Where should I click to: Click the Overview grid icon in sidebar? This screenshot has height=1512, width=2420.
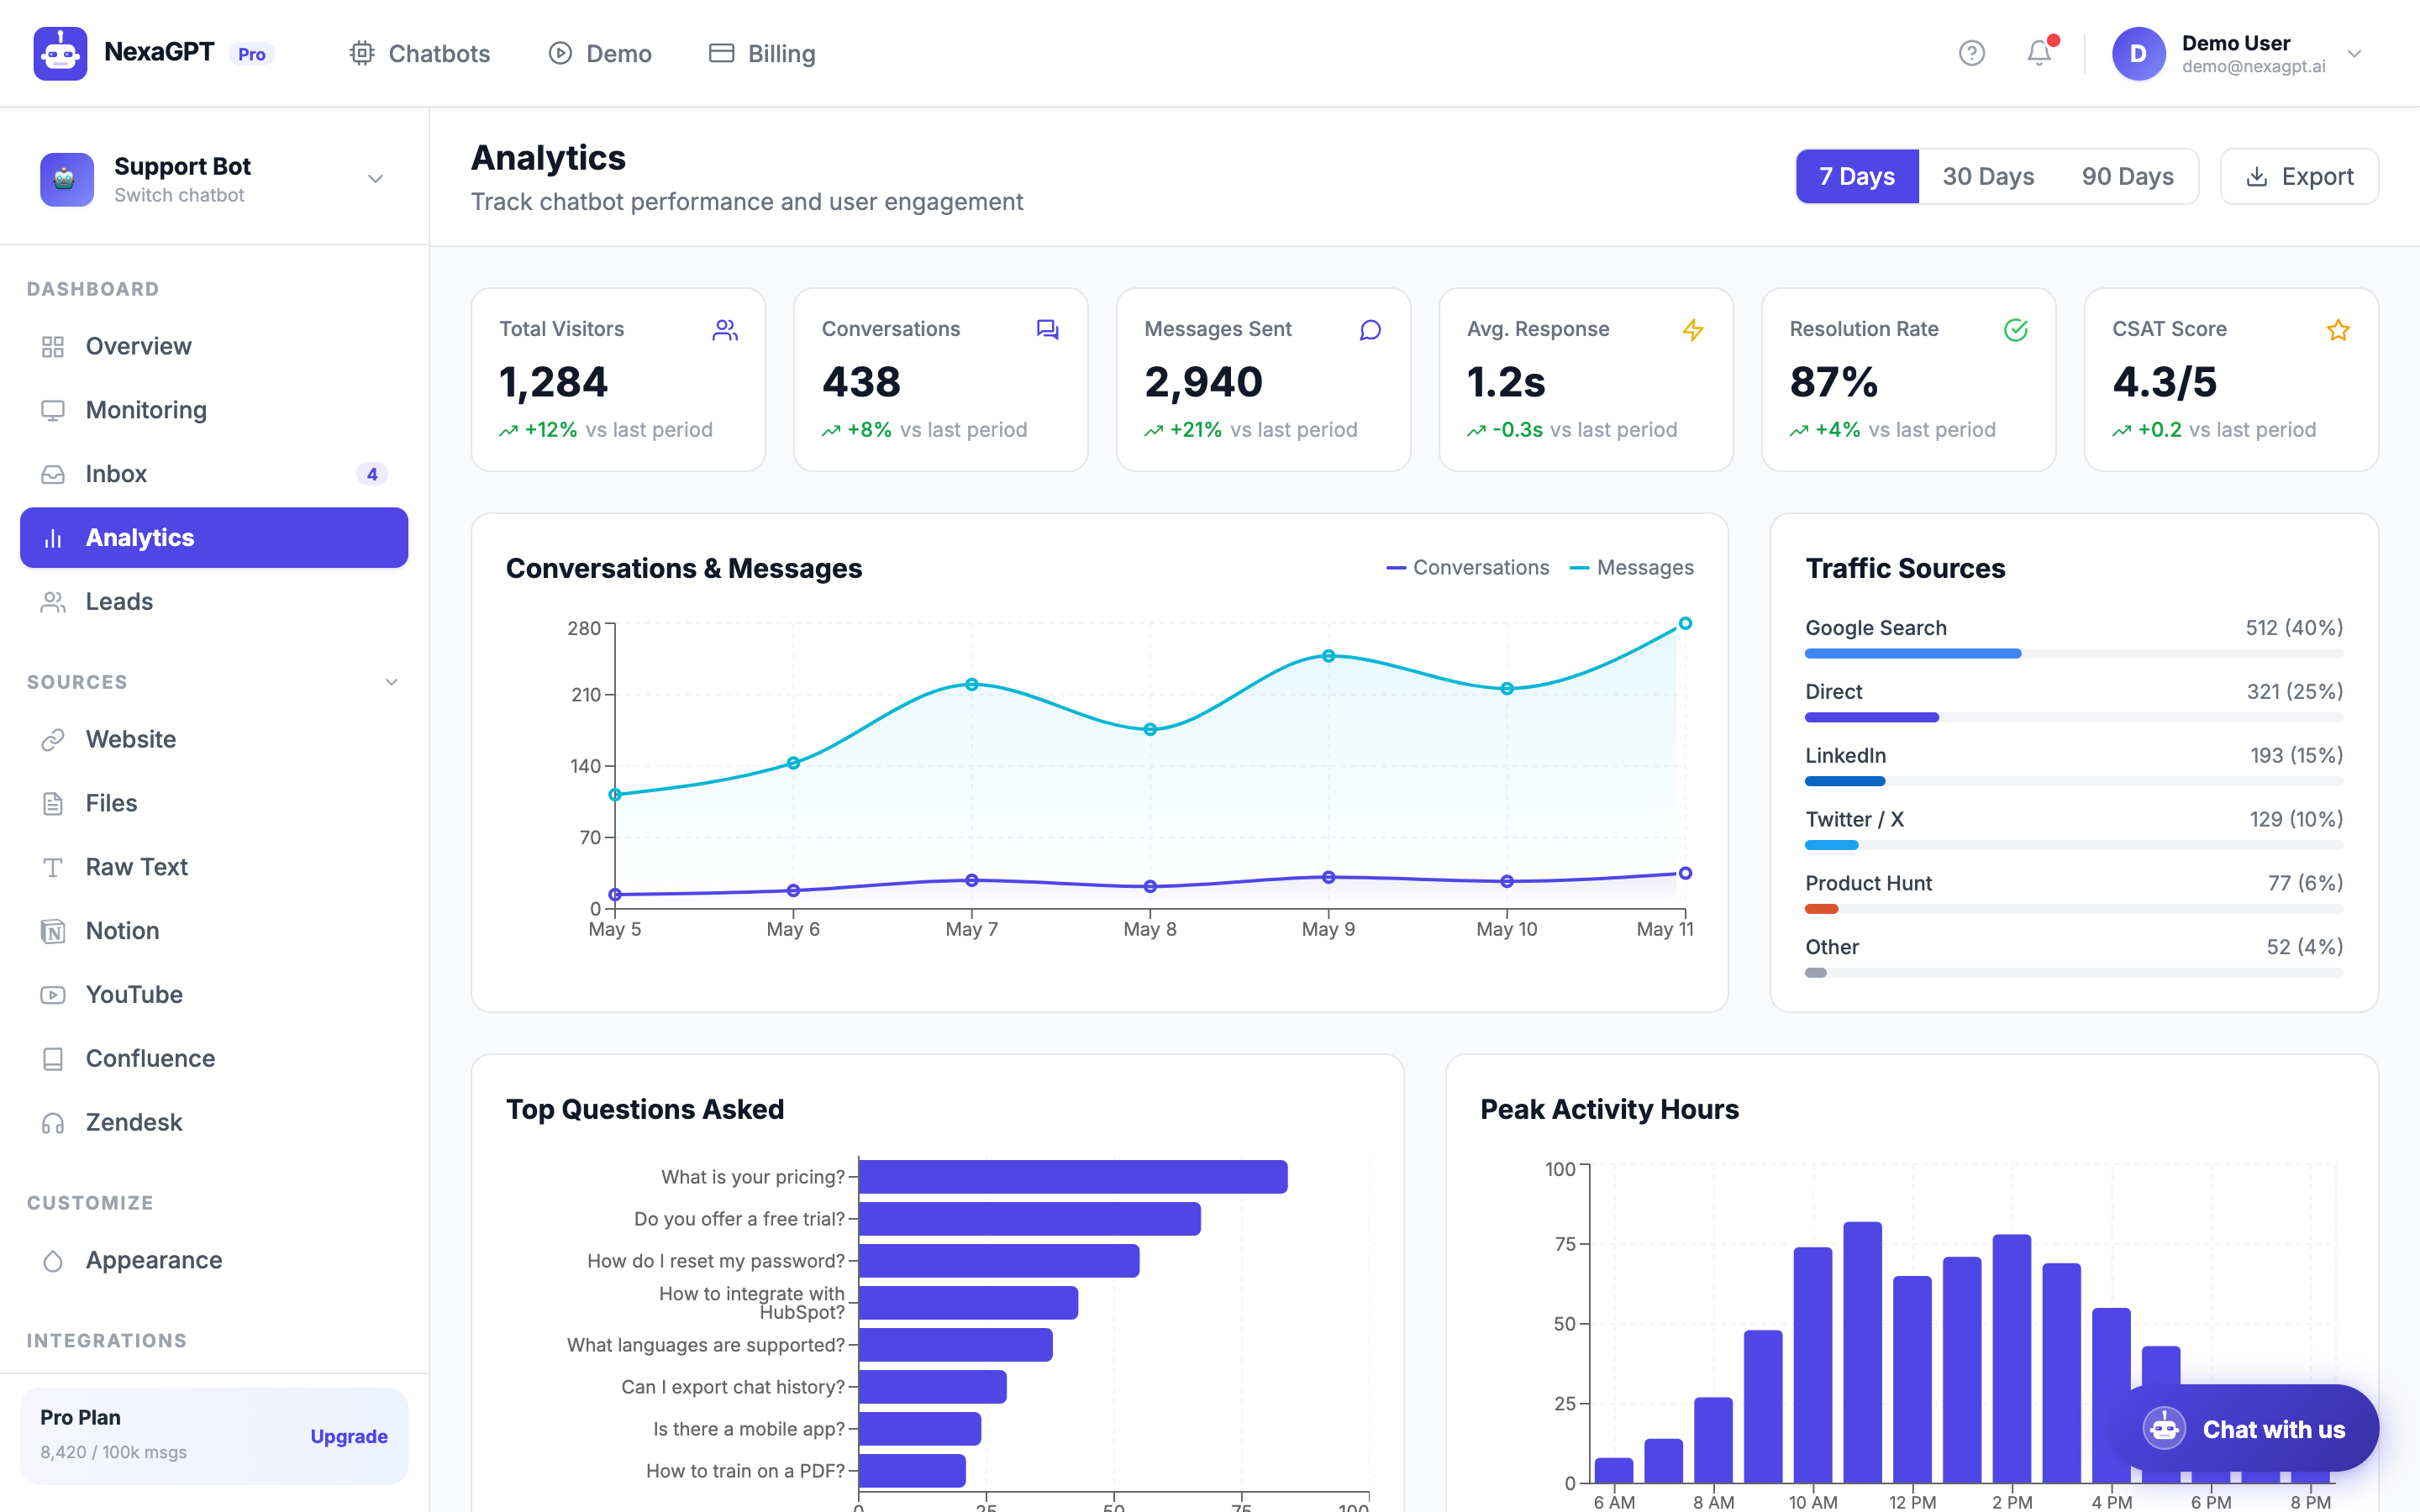click(x=53, y=347)
